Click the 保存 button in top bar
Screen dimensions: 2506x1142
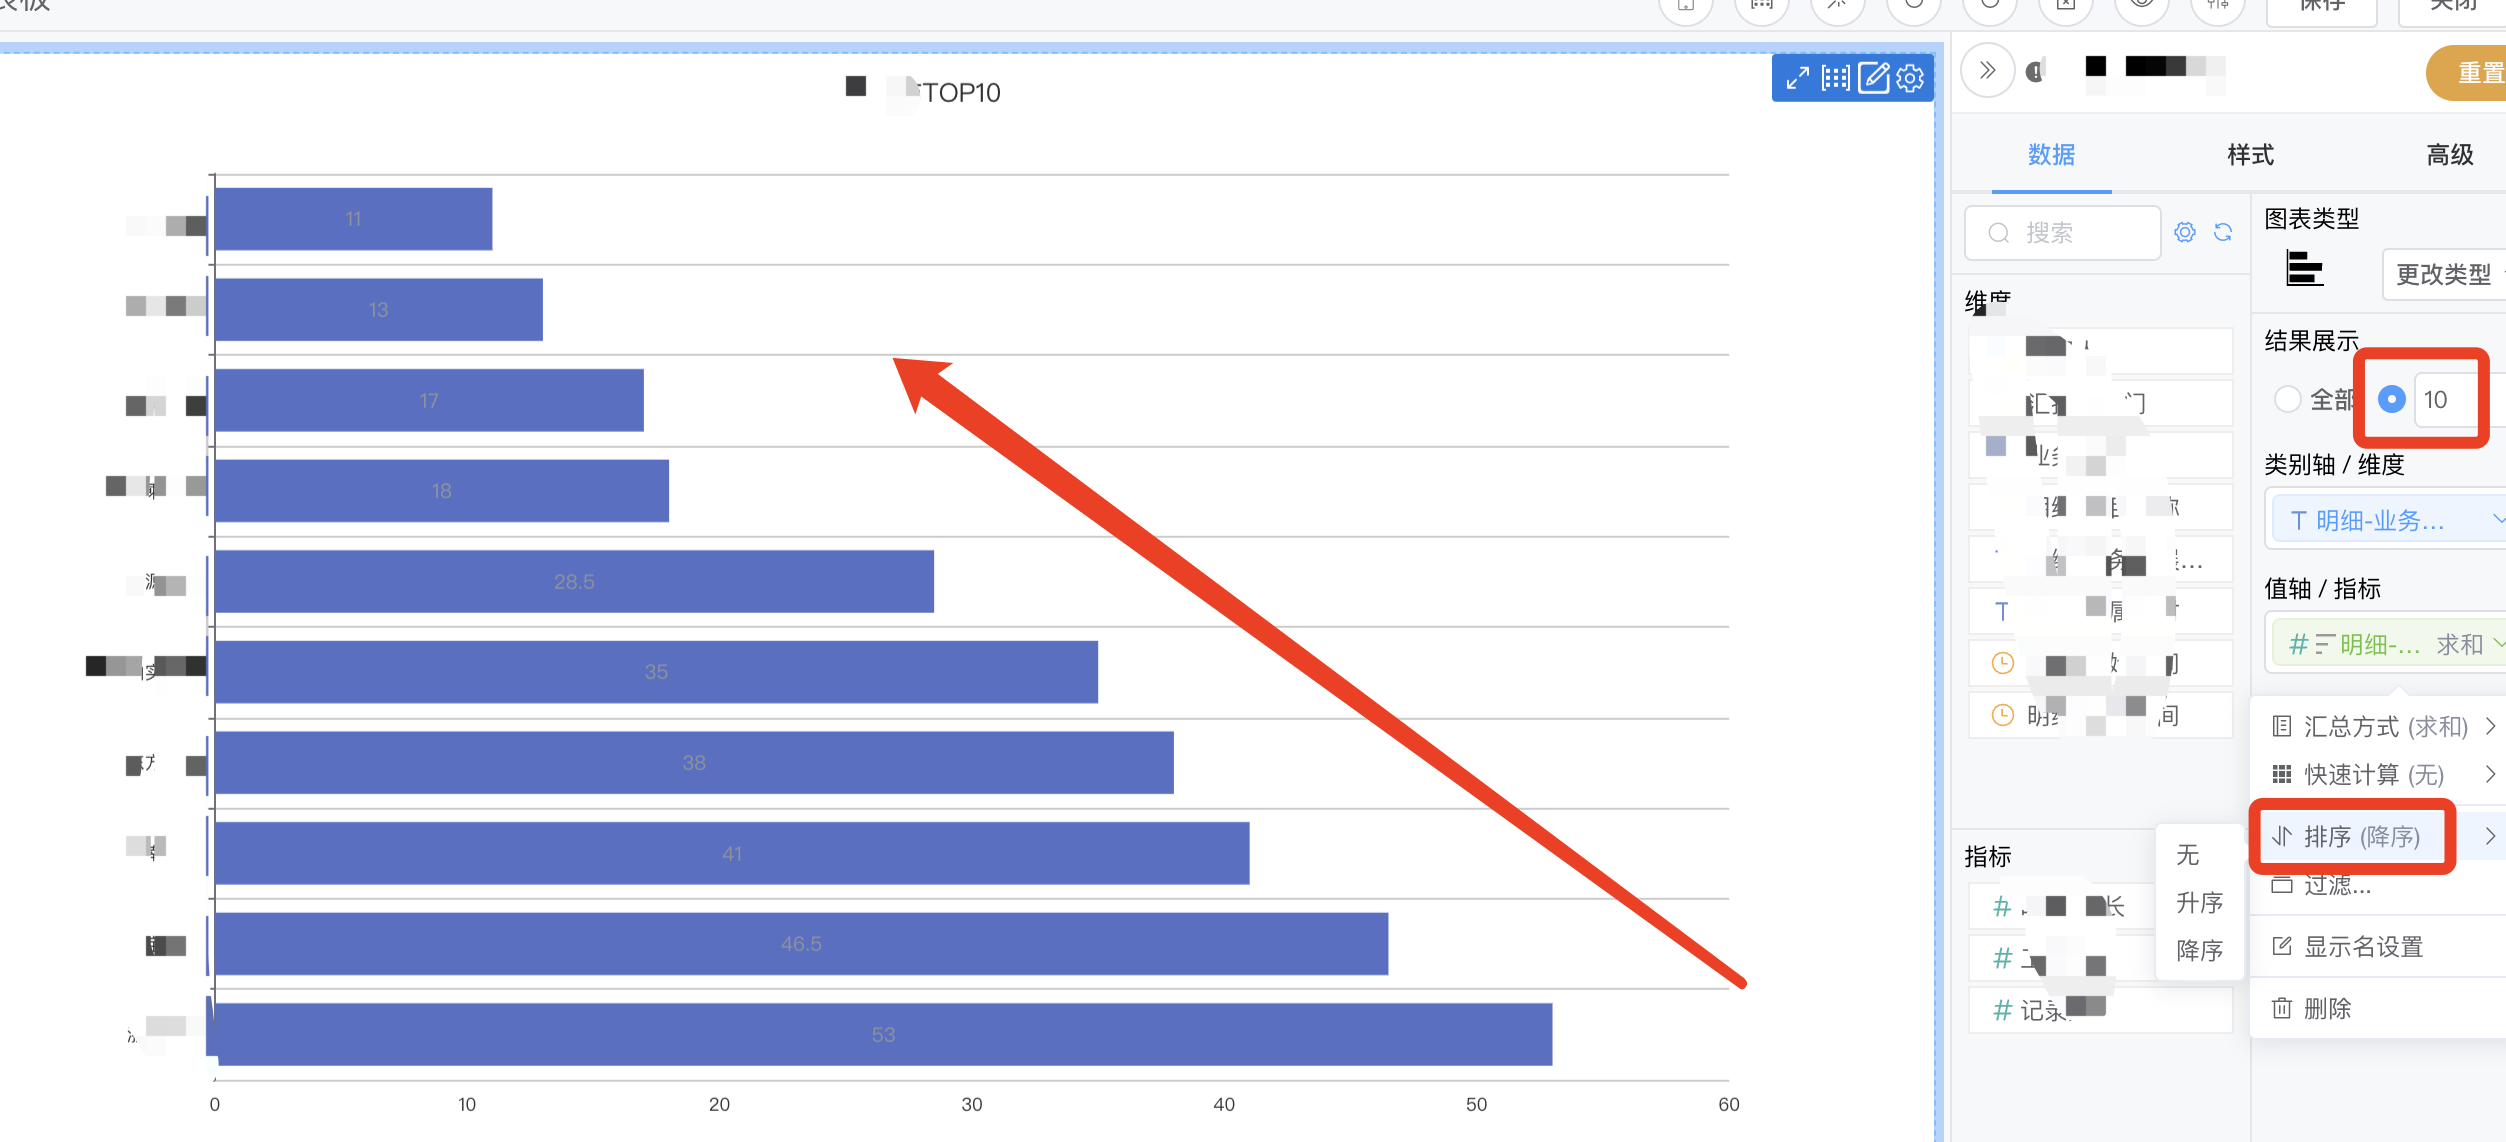click(x=2322, y=8)
